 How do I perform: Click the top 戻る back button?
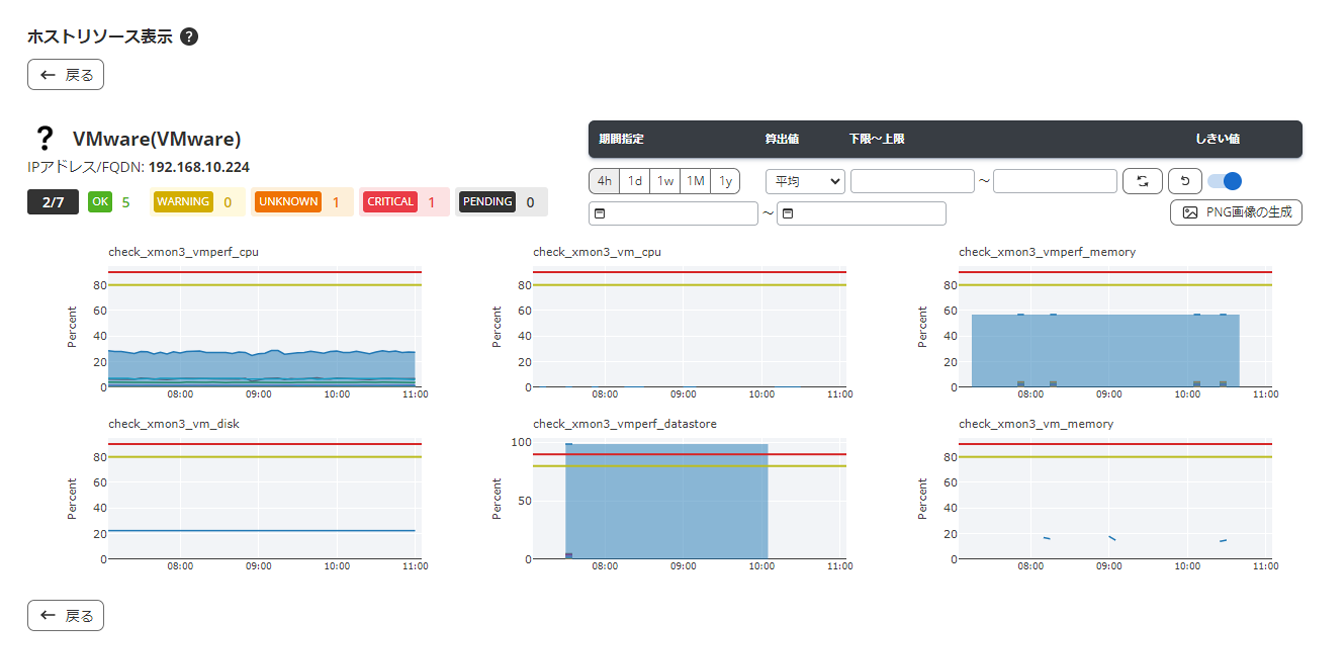(x=66, y=75)
